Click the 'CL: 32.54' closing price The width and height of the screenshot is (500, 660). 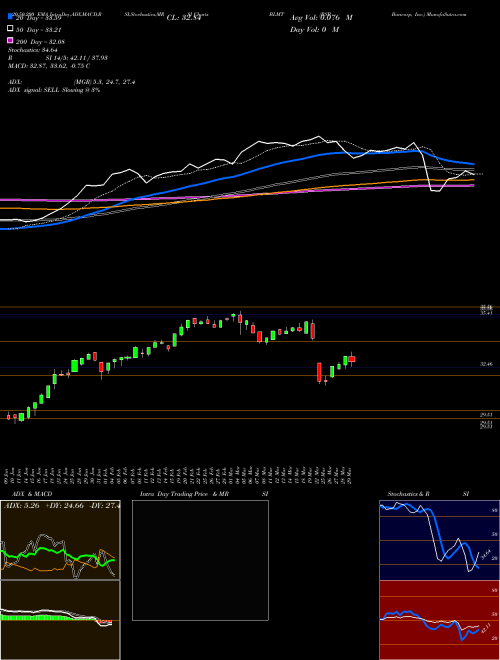[185, 18]
